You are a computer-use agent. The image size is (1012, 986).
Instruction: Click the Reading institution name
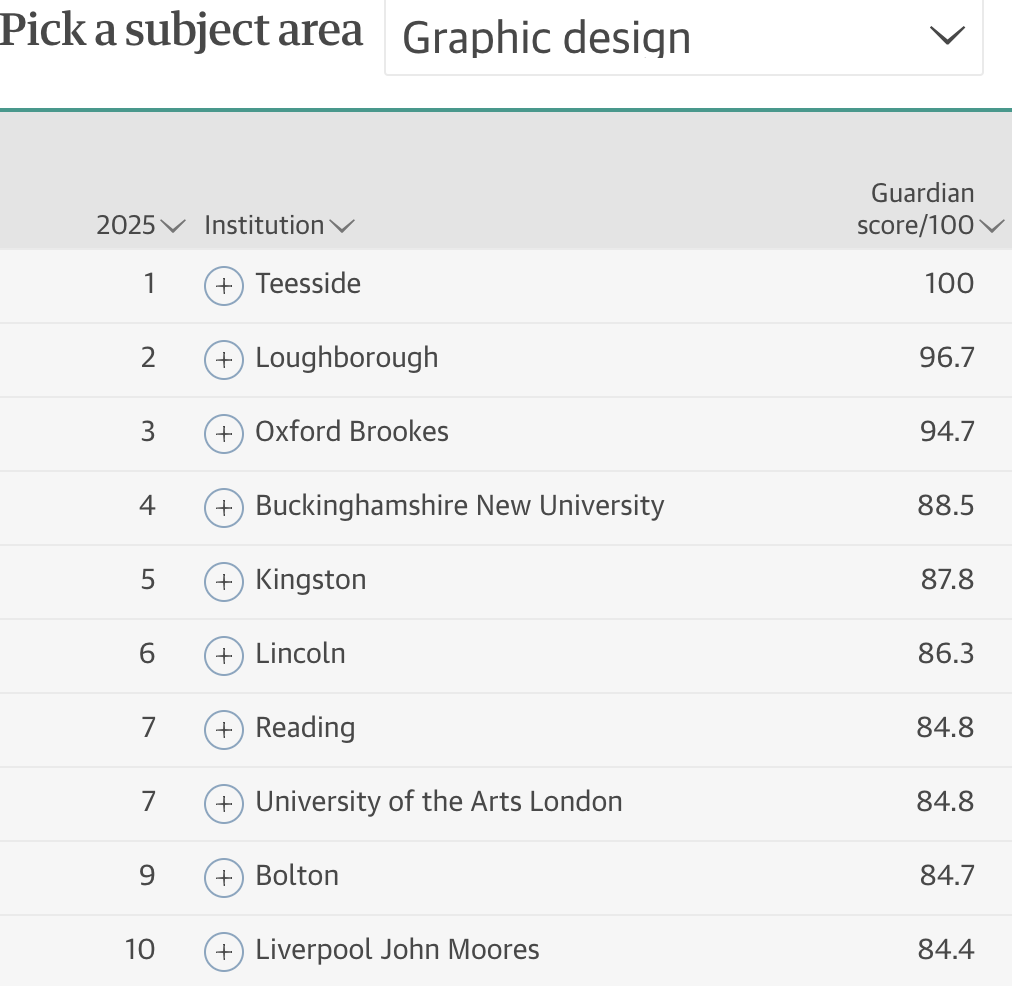[x=305, y=728]
